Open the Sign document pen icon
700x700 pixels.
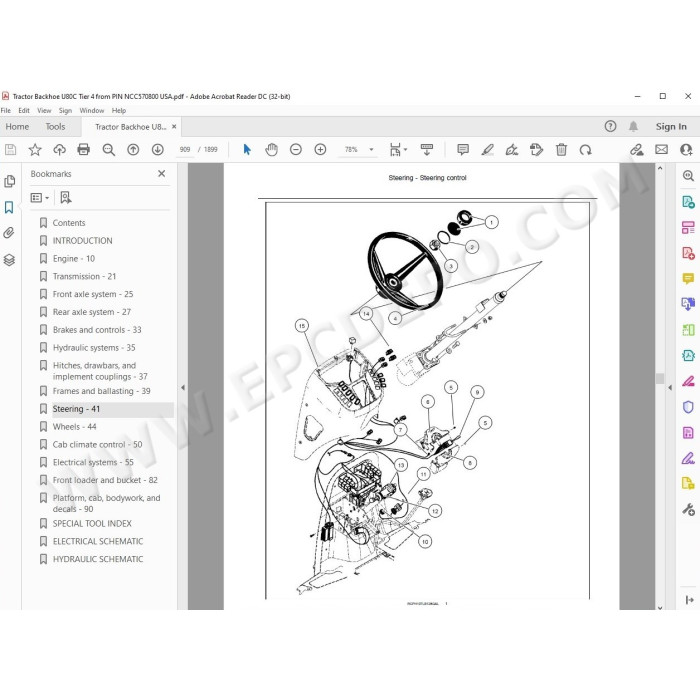point(512,150)
